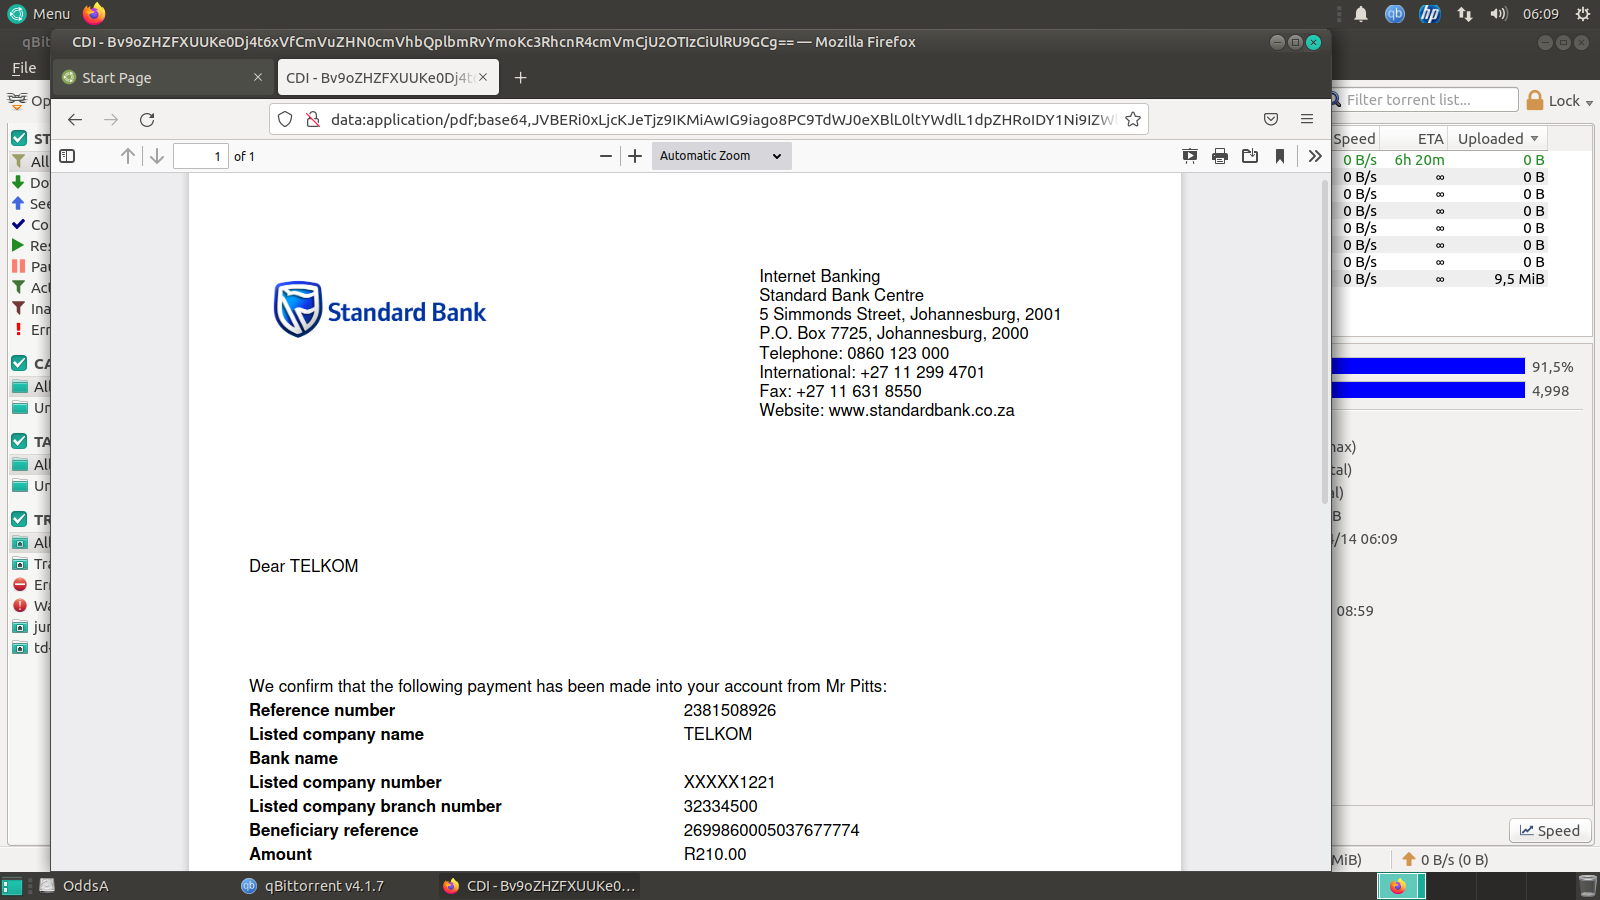The height and width of the screenshot is (900, 1600).
Task: Close the Start Page tab
Action: (258, 77)
